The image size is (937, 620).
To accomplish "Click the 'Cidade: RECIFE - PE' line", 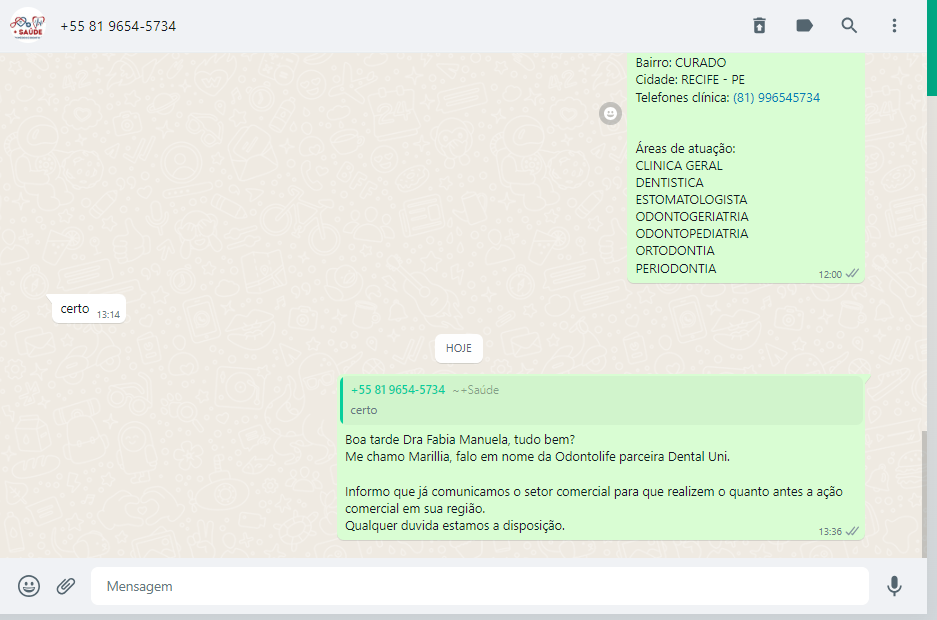I will pos(690,80).
